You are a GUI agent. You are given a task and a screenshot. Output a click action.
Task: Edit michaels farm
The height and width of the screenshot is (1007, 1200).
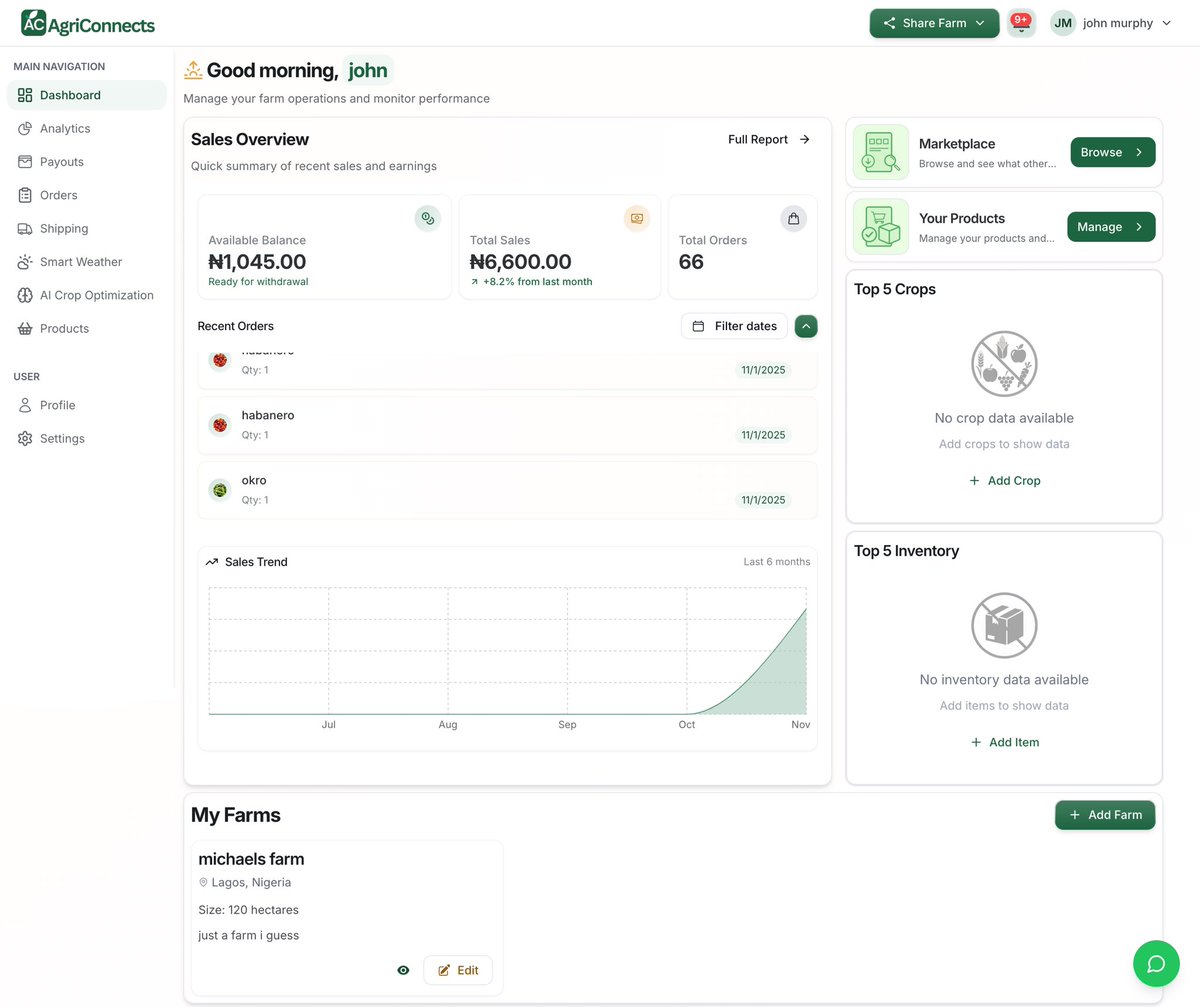[x=458, y=970]
